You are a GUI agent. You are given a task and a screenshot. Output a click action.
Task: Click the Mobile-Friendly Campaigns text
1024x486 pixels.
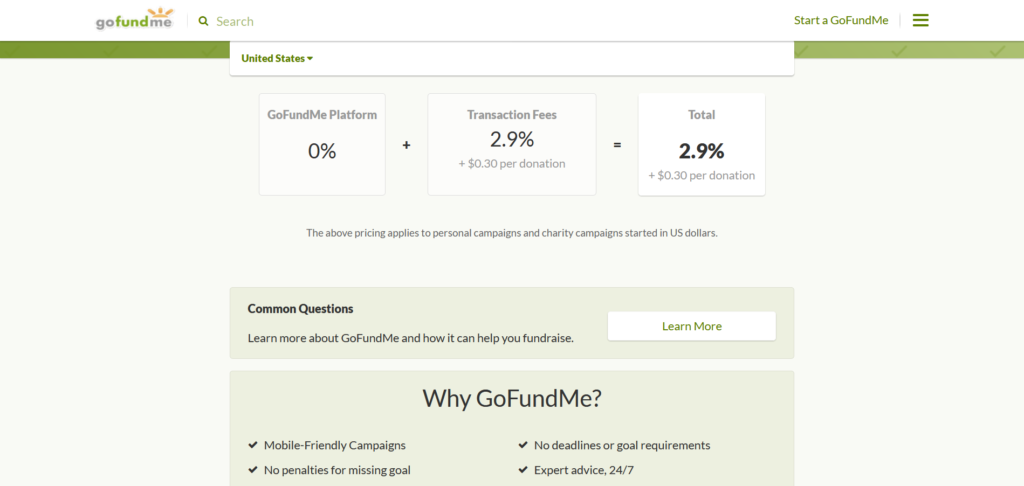(x=334, y=445)
